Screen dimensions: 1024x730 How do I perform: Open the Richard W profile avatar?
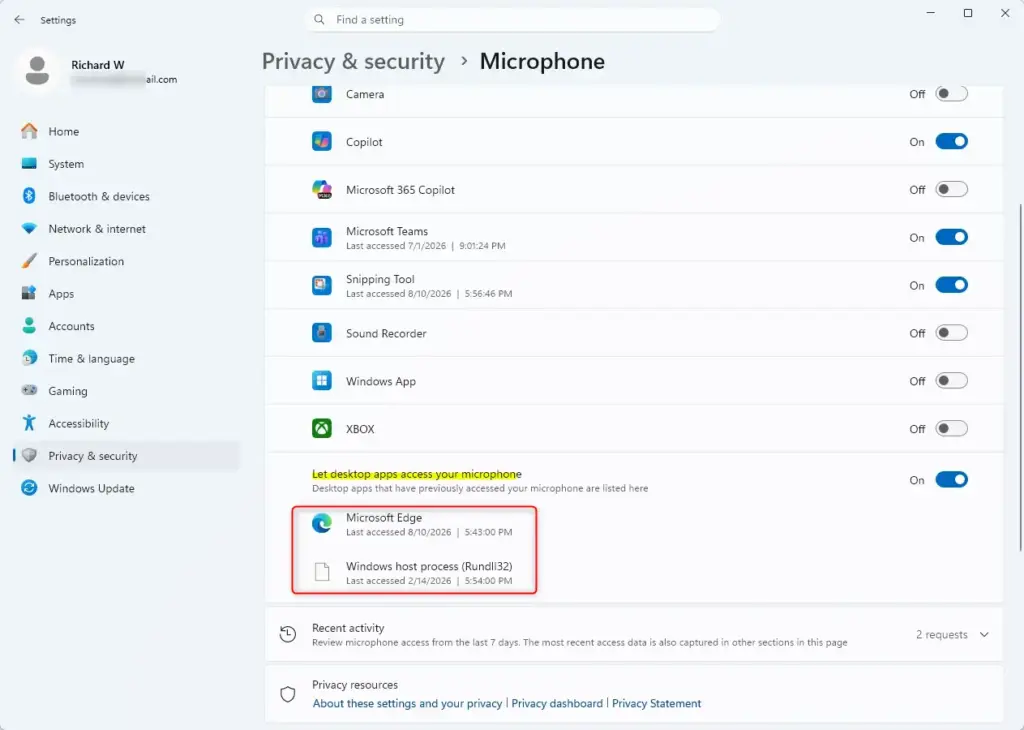tap(37, 71)
